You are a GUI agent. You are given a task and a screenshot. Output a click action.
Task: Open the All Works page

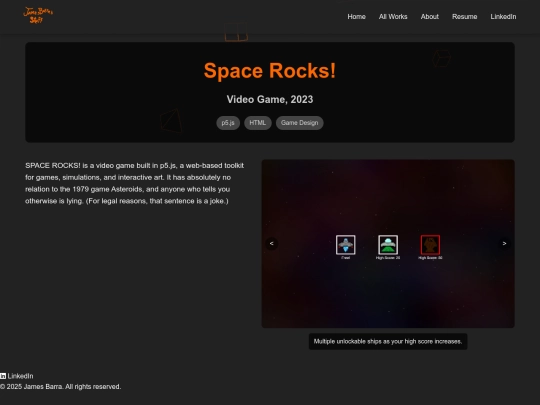tap(393, 17)
